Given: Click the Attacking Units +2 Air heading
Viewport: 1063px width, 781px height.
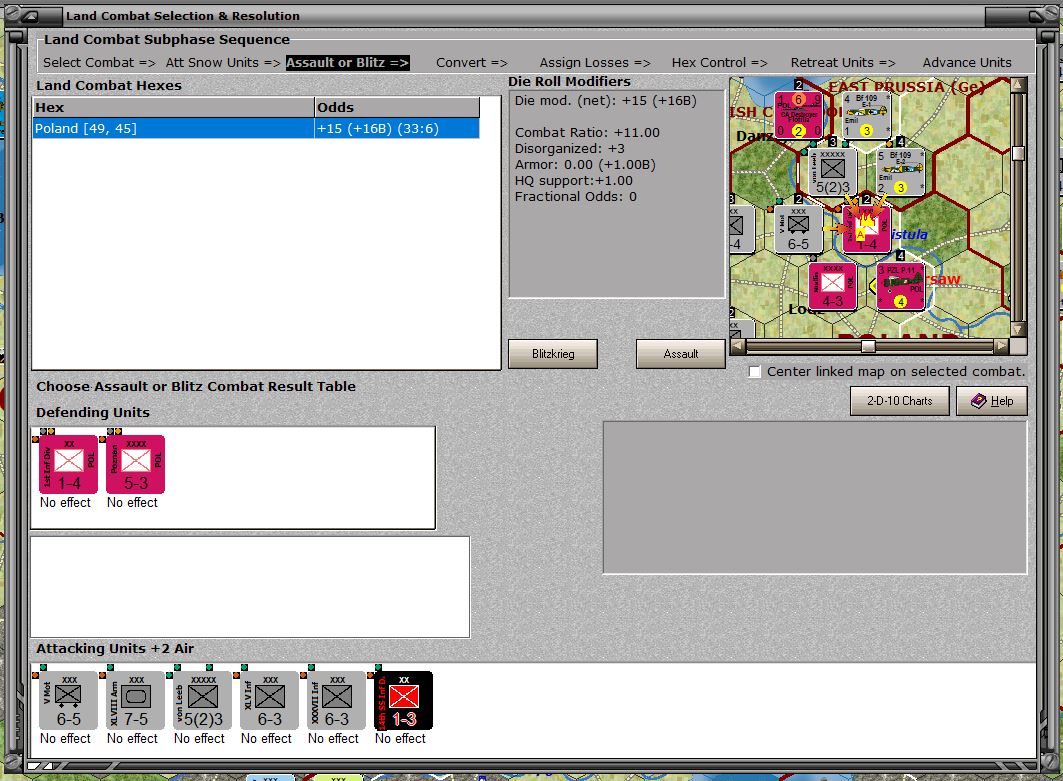Looking at the screenshot, I should [115, 648].
